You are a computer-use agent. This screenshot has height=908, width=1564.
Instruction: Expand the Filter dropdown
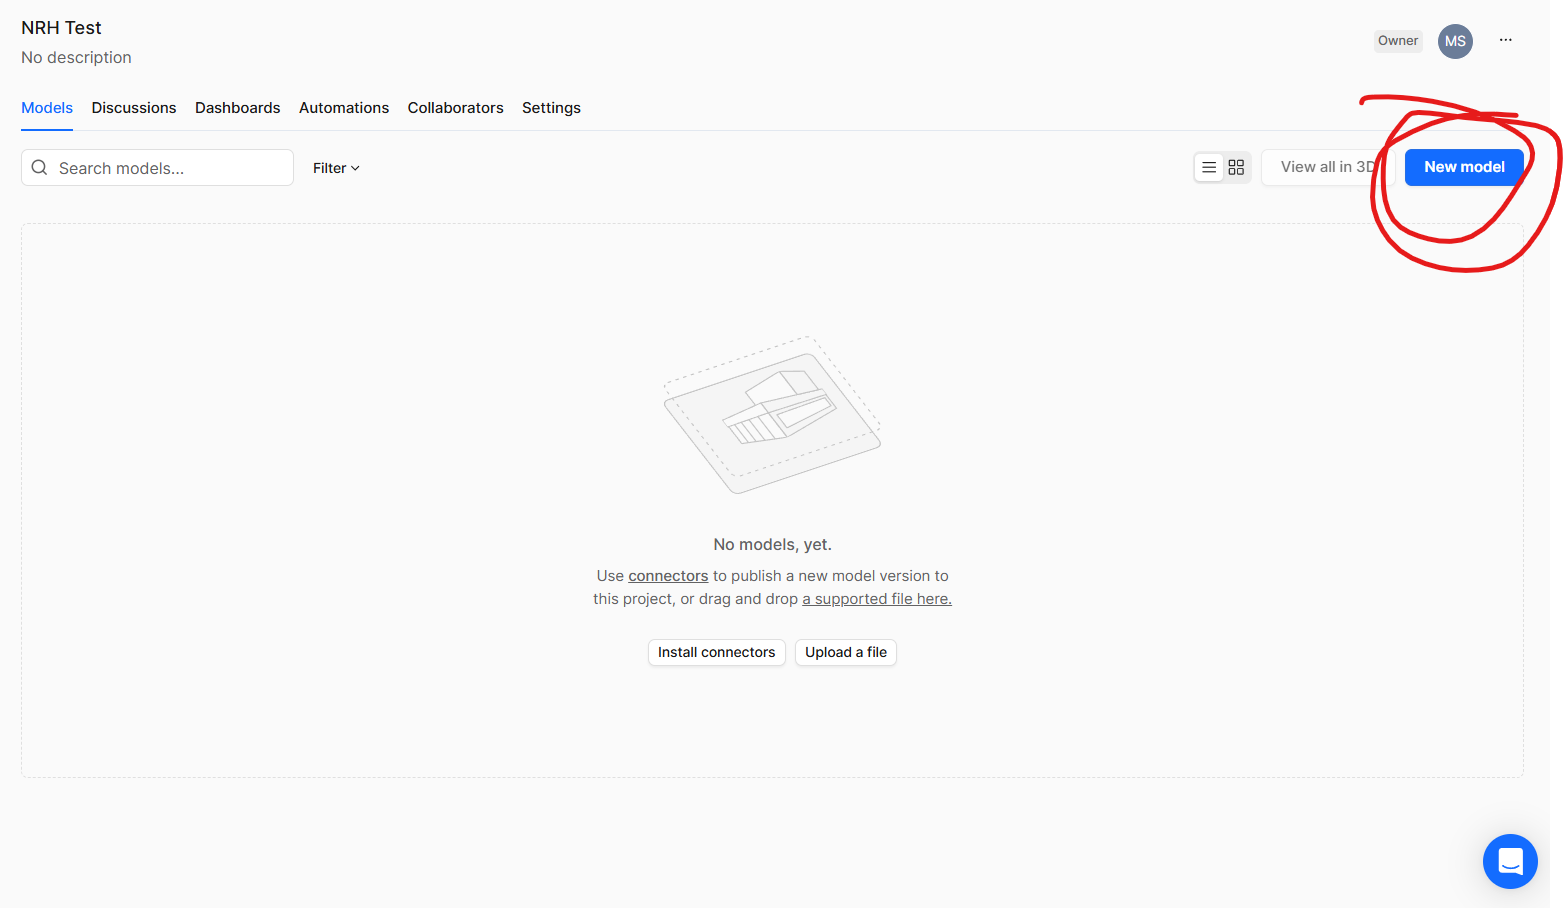point(336,168)
